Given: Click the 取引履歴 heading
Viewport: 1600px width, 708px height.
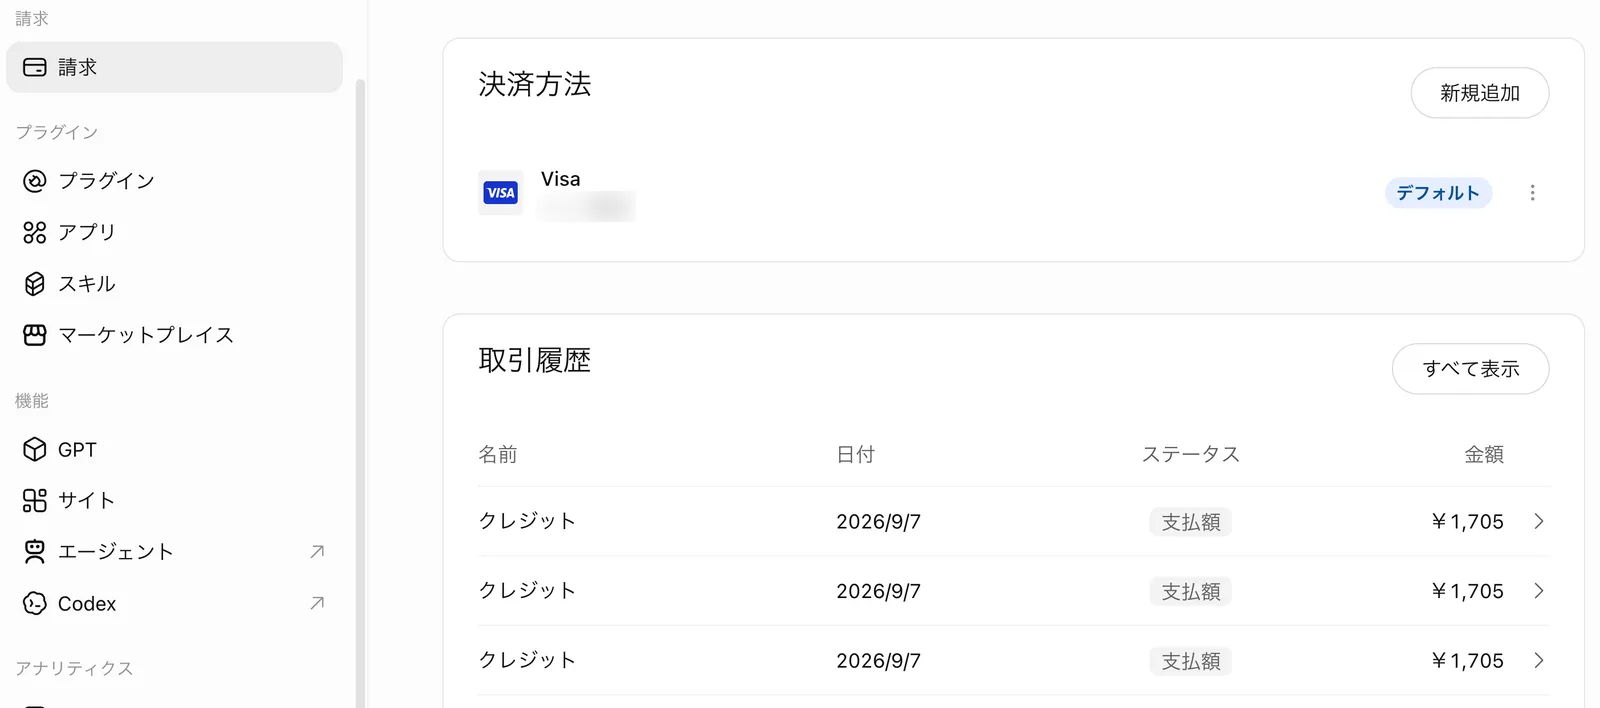Looking at the screenshot, I should coord(535,360).
